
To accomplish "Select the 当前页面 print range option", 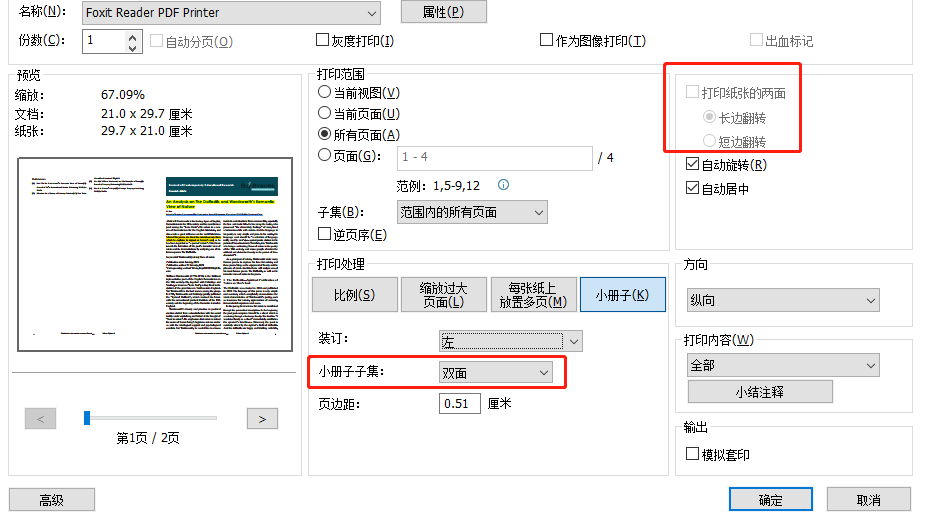I will pos(325,114).
